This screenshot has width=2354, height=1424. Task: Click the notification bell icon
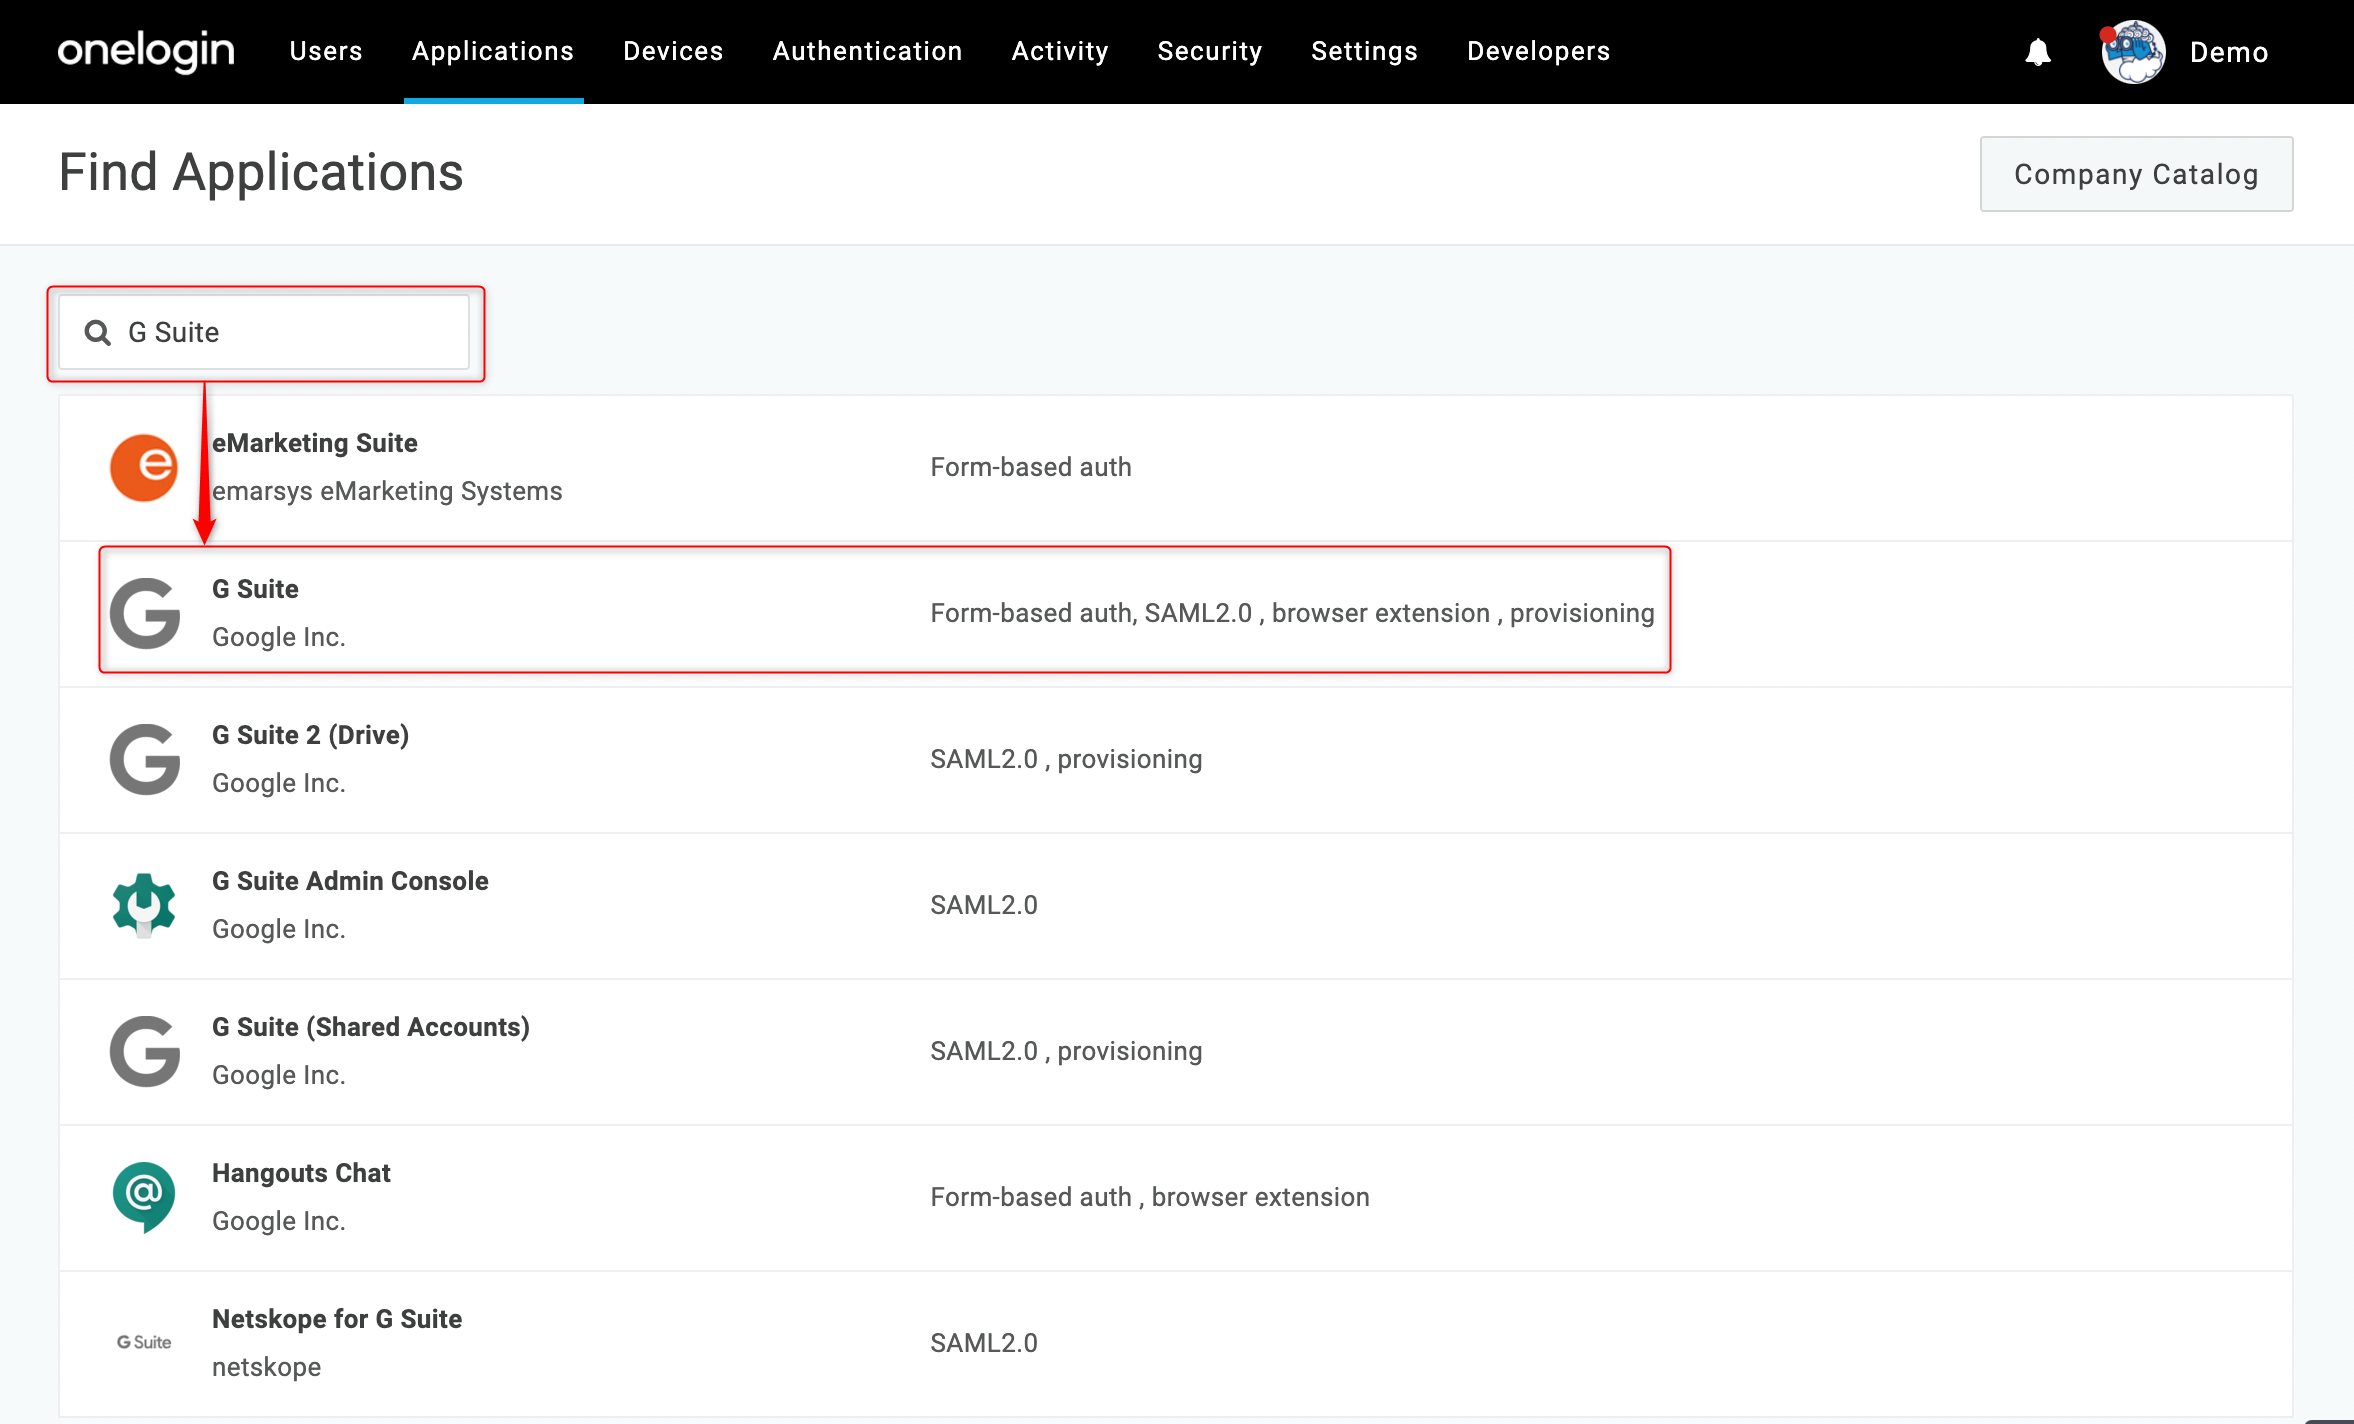[x=2038, y=52]
